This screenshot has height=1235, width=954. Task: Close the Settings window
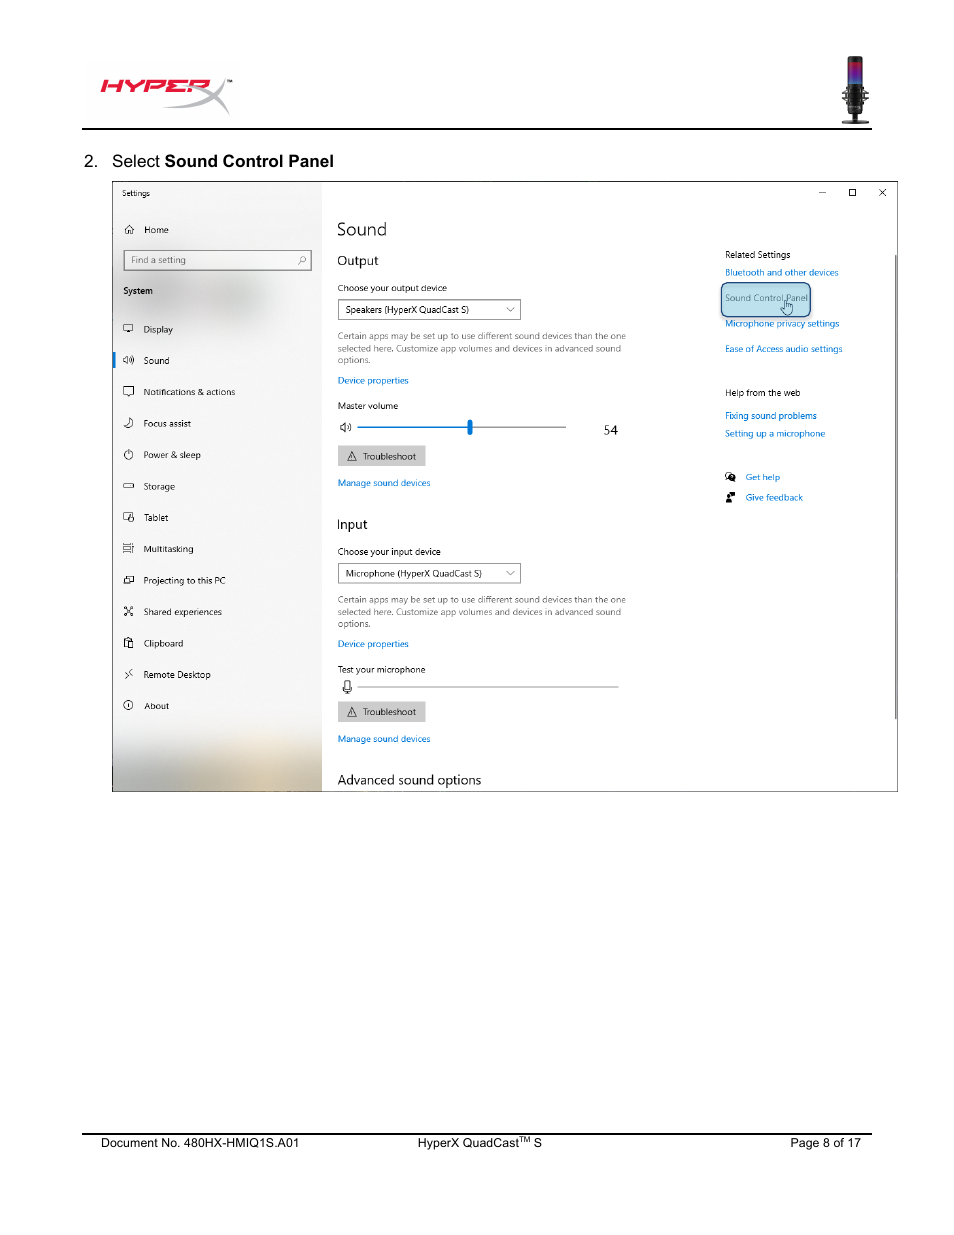[882, 193]
